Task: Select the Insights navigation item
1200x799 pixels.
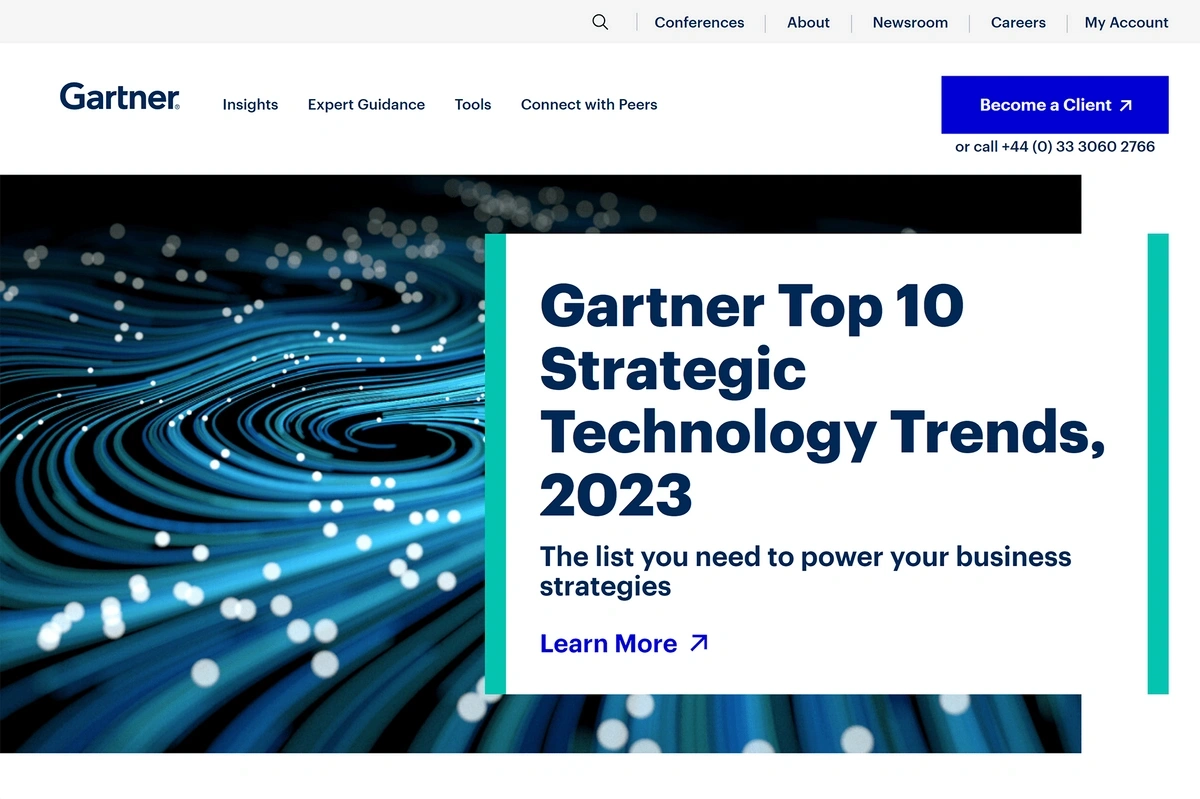Action: pyautogui.click(x=250, y=104)
